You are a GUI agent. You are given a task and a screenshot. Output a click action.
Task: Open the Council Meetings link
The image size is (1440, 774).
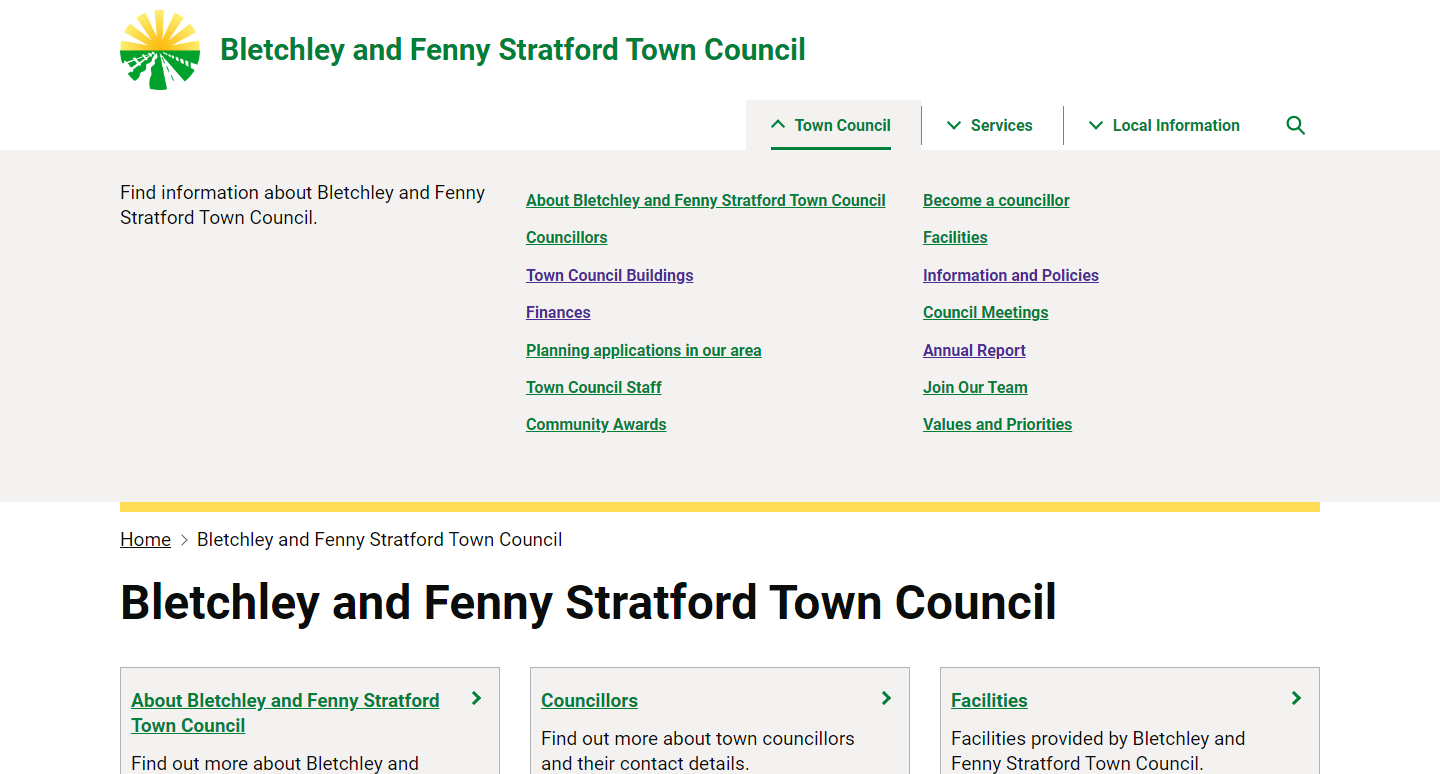coord(986,312)
